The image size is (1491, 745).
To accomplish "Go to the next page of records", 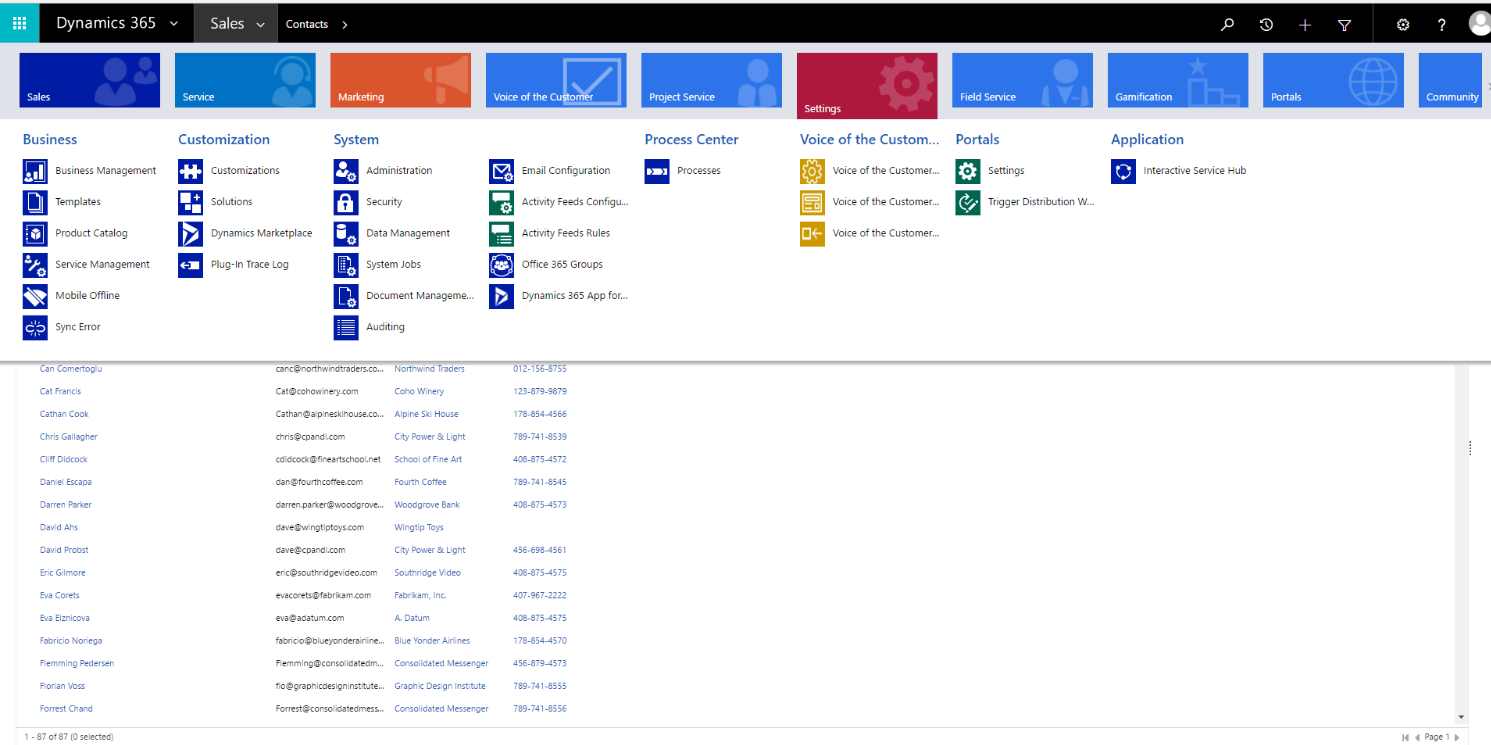I will (1456, 737).
